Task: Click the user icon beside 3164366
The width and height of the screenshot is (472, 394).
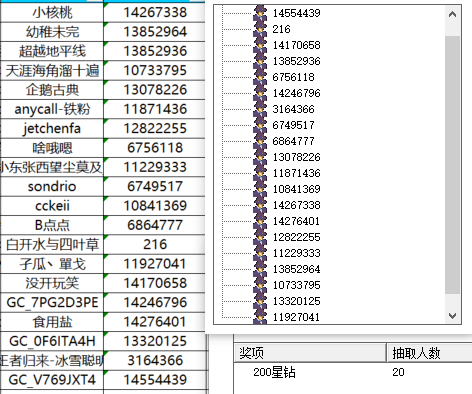Action: tap(260, 109)
